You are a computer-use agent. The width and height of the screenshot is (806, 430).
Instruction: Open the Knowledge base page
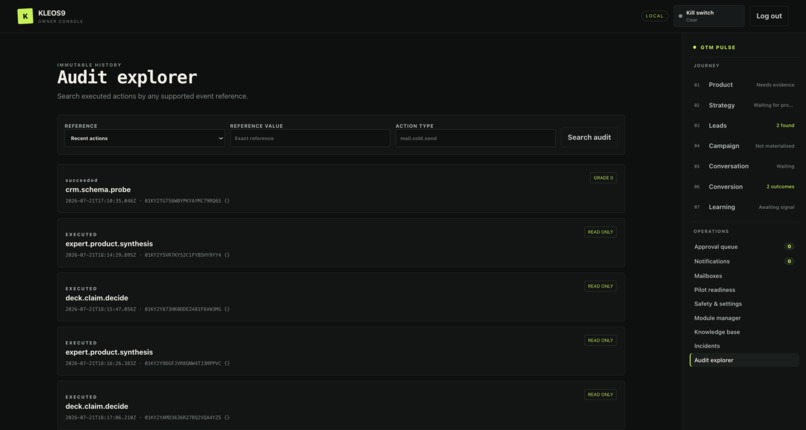744,332
